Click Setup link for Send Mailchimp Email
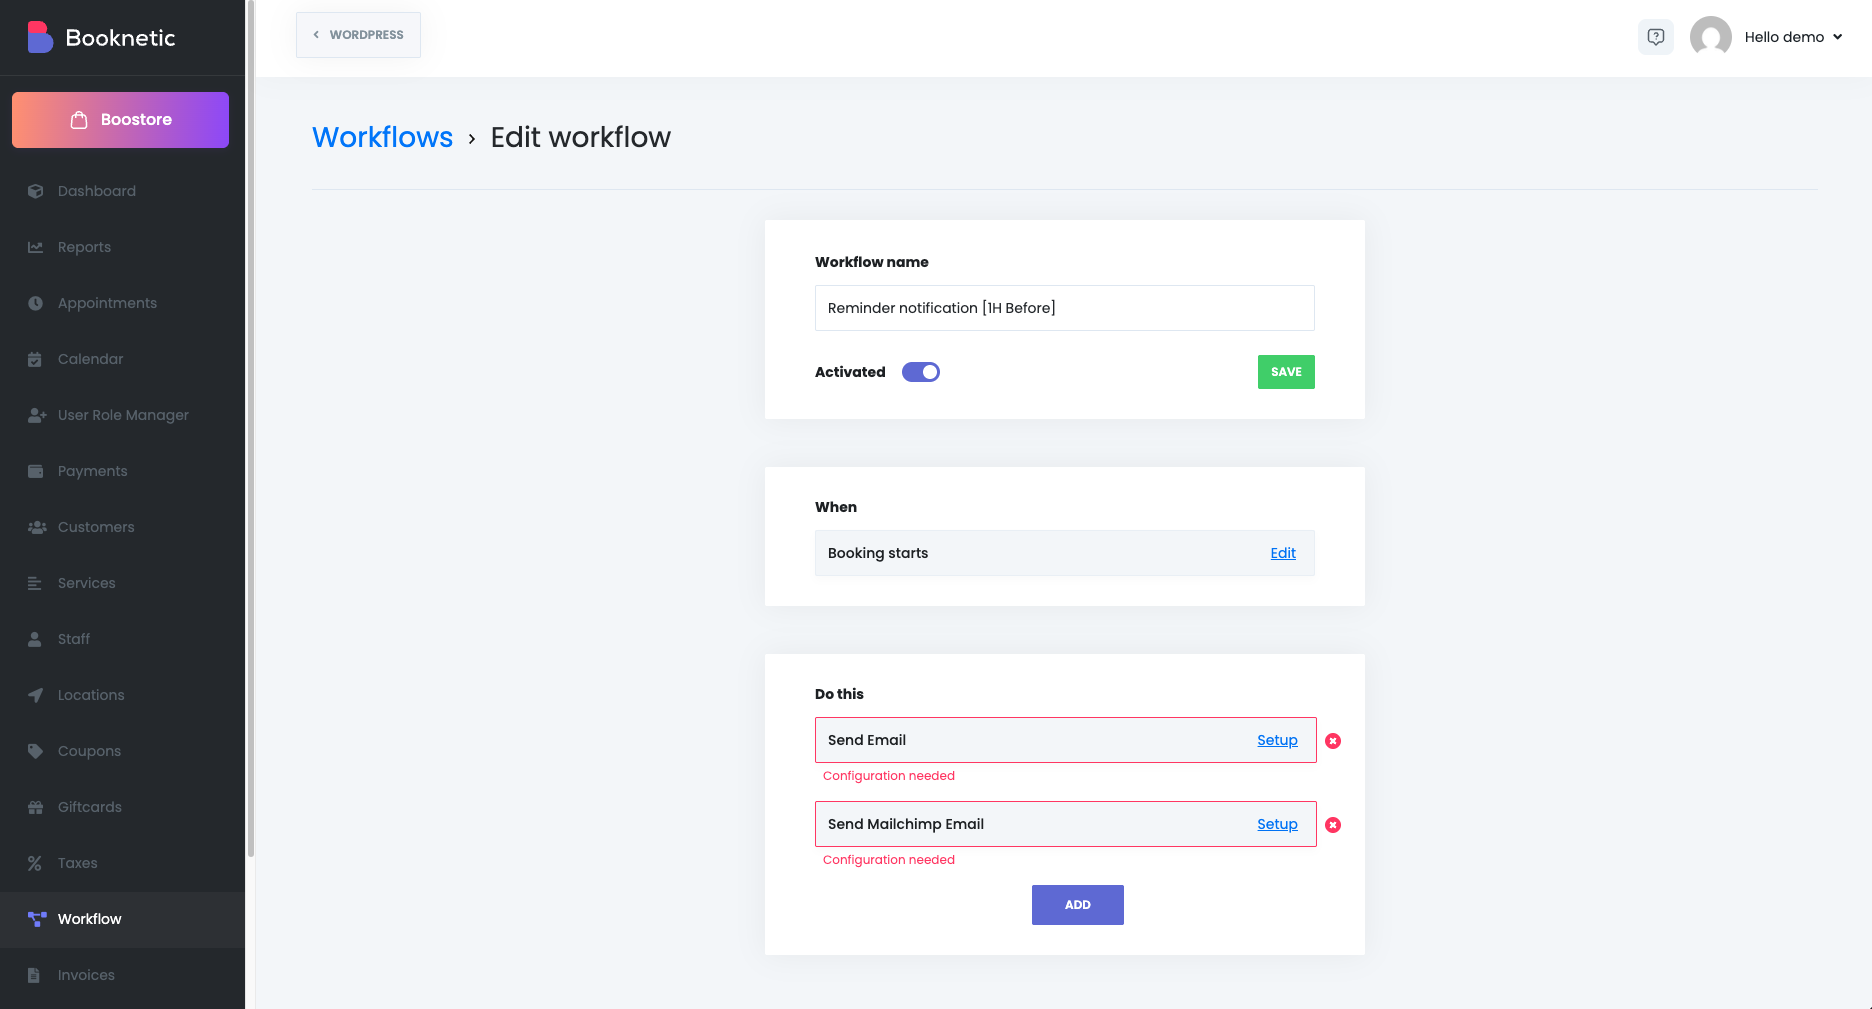 click(1277, 824)
